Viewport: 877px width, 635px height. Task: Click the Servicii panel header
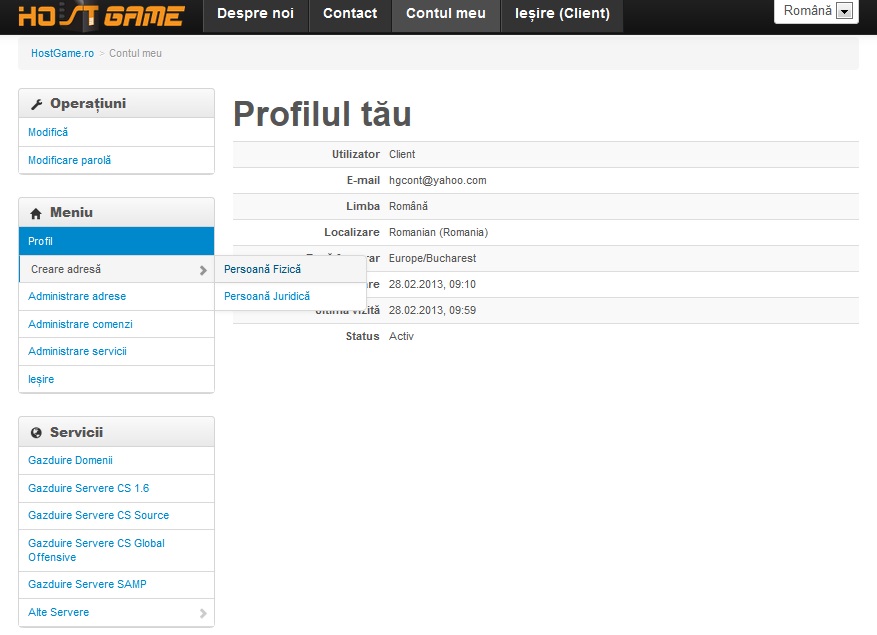click(x=116, y=432)
